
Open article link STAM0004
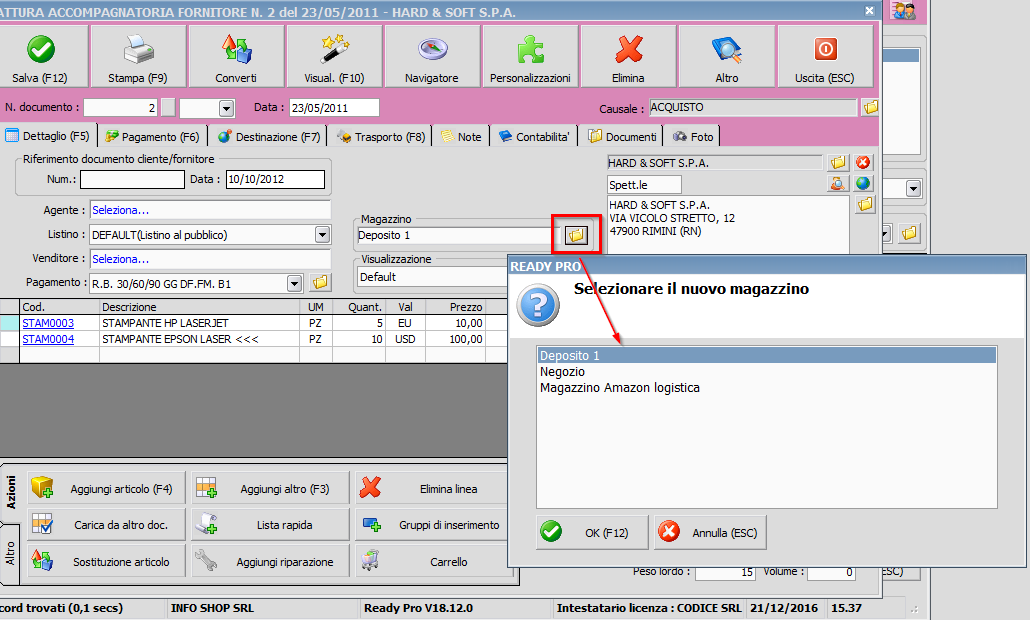[48, 339]
